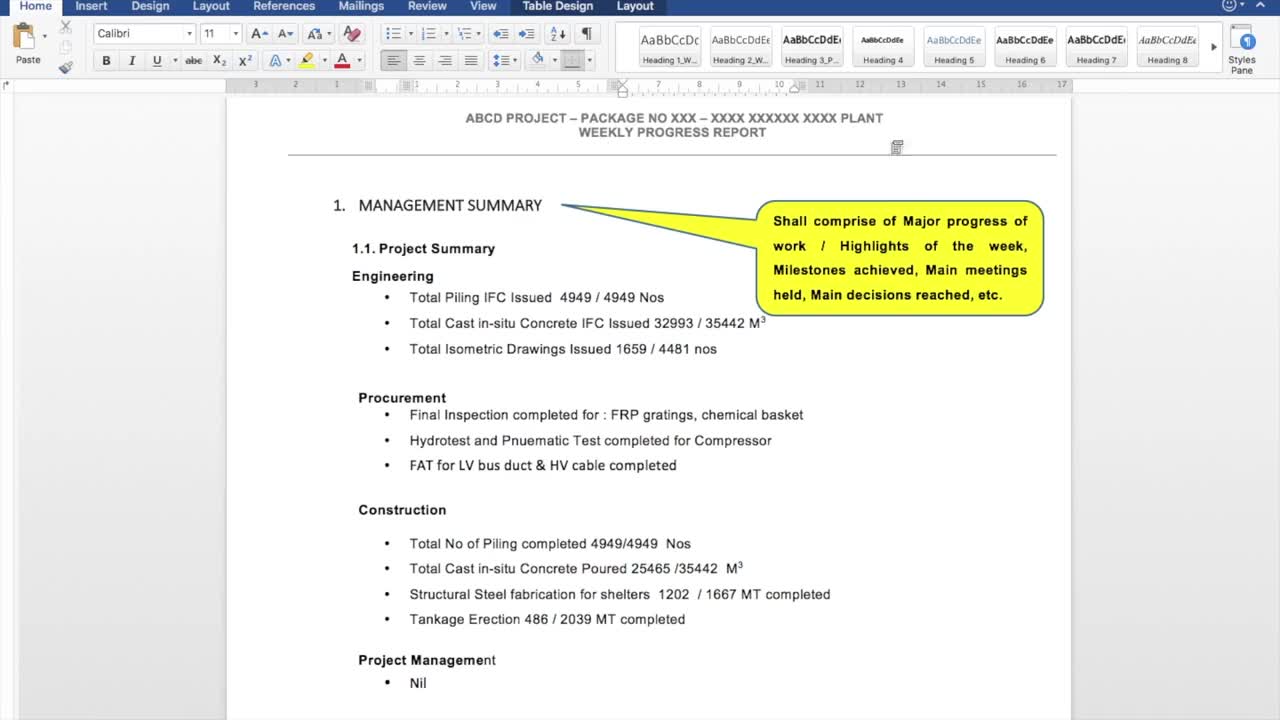Open the borders dropdown arrow
The height and width of the screenshot is (720, 1280).
coord(589,61)
